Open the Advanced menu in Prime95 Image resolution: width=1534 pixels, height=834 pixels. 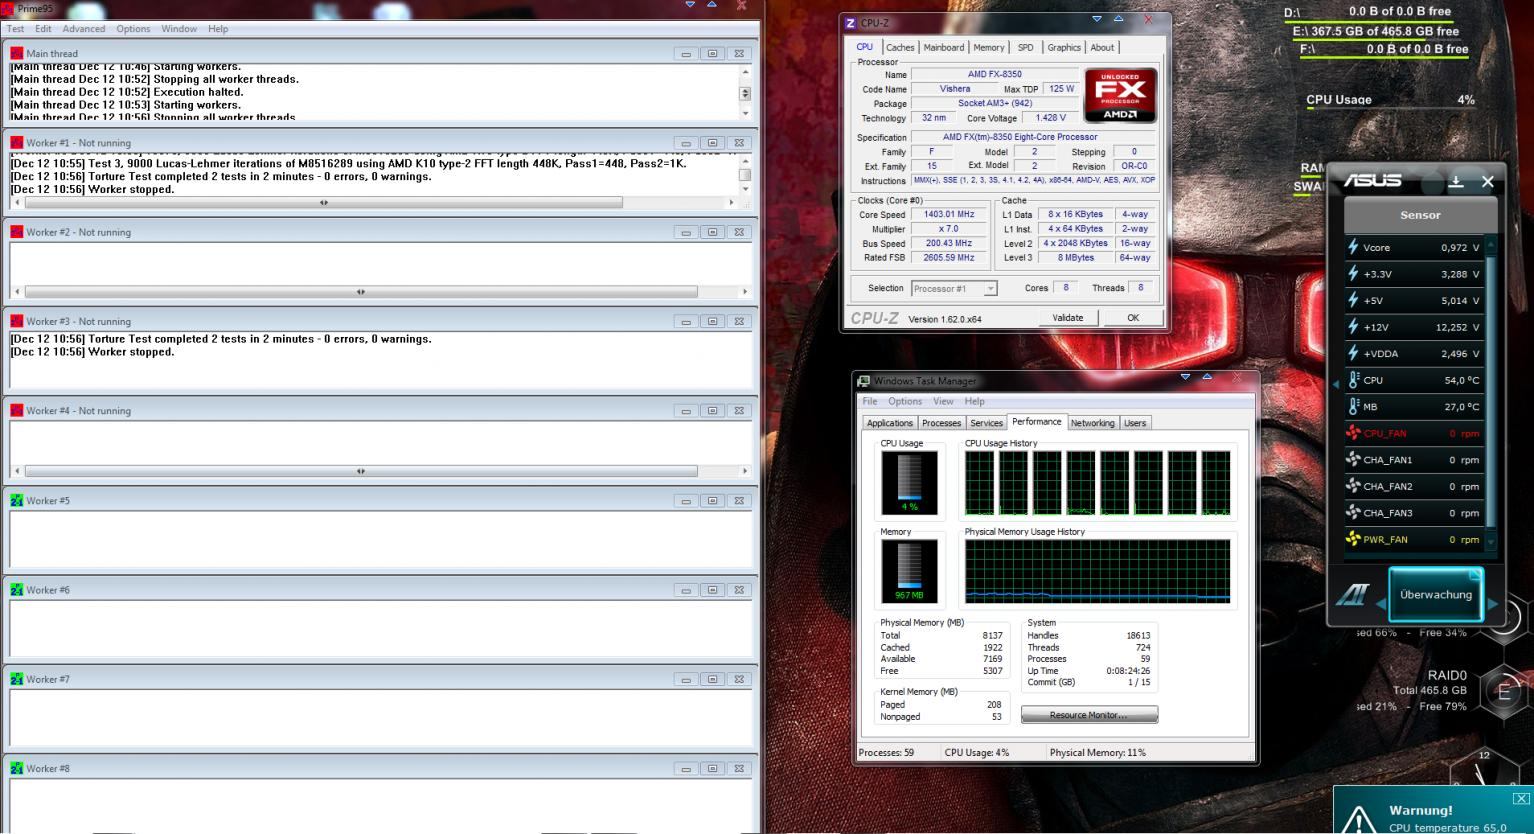(83, 29)
